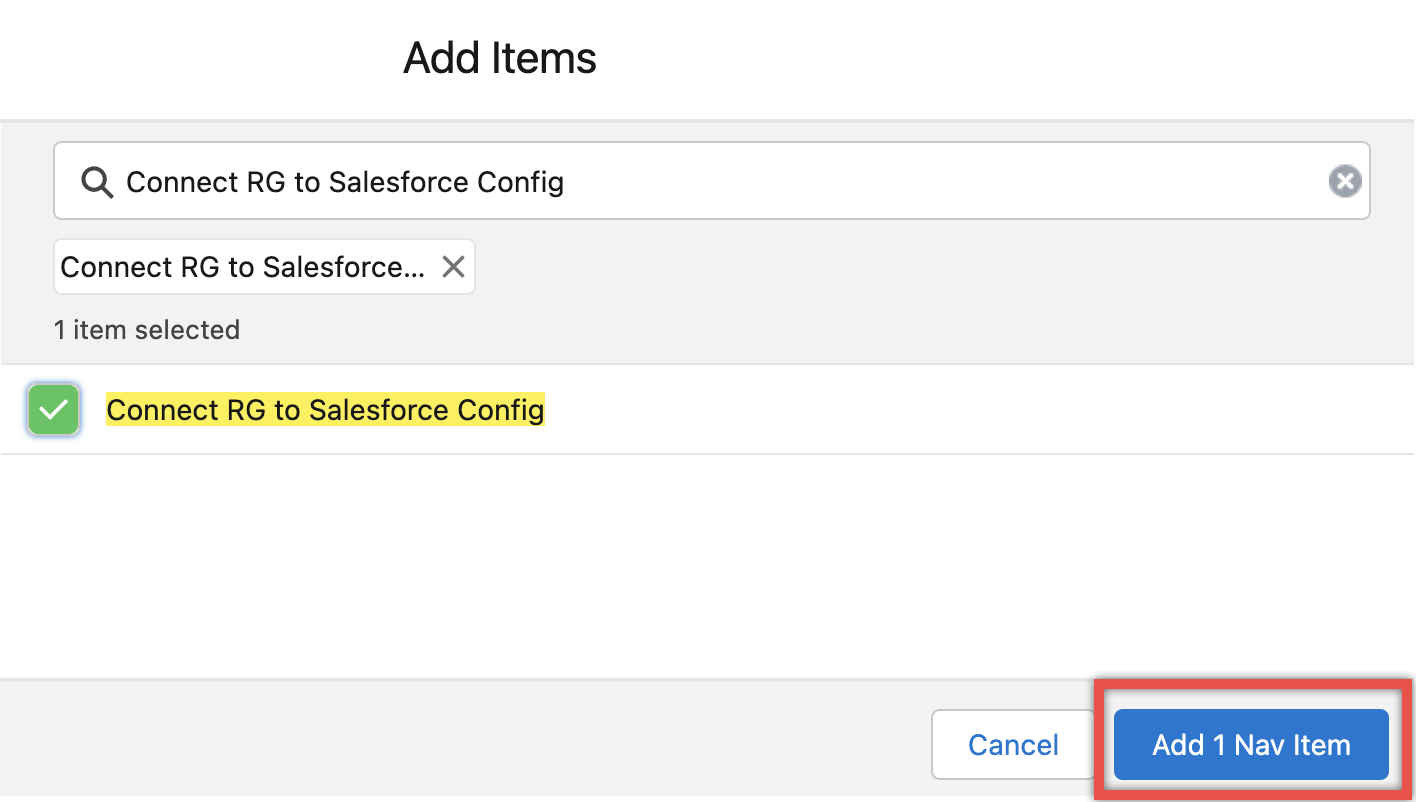Click the magnifying glass search icon
The image size is (1416, 802).
click(x=97, y=182)
